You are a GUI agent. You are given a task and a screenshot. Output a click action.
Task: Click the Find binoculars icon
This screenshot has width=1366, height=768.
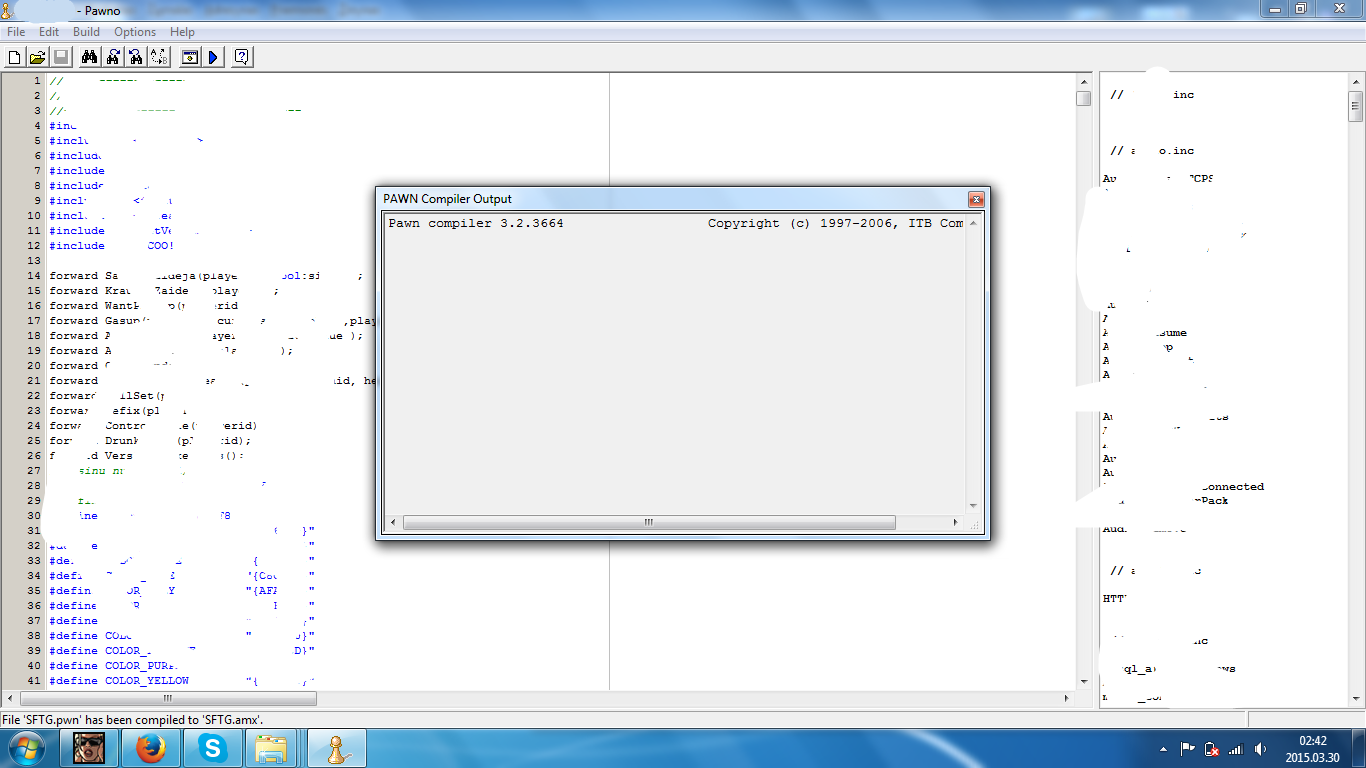(88, 57)
